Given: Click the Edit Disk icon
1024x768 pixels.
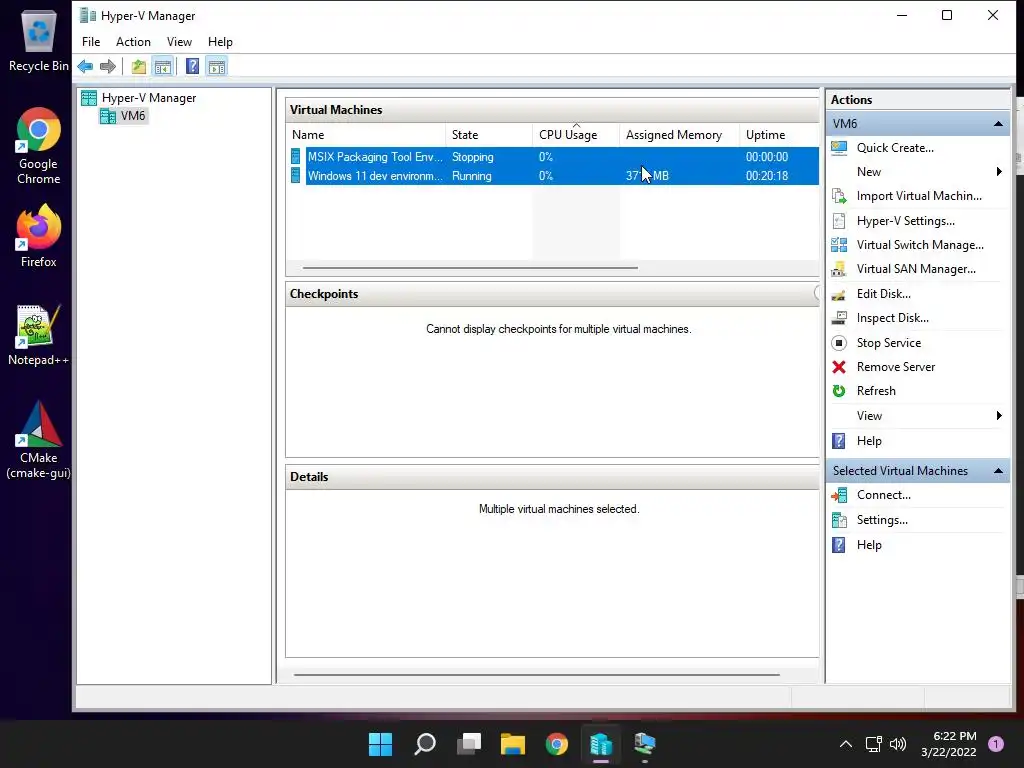Looking at the screenshot, I should (x=839, y=294).
